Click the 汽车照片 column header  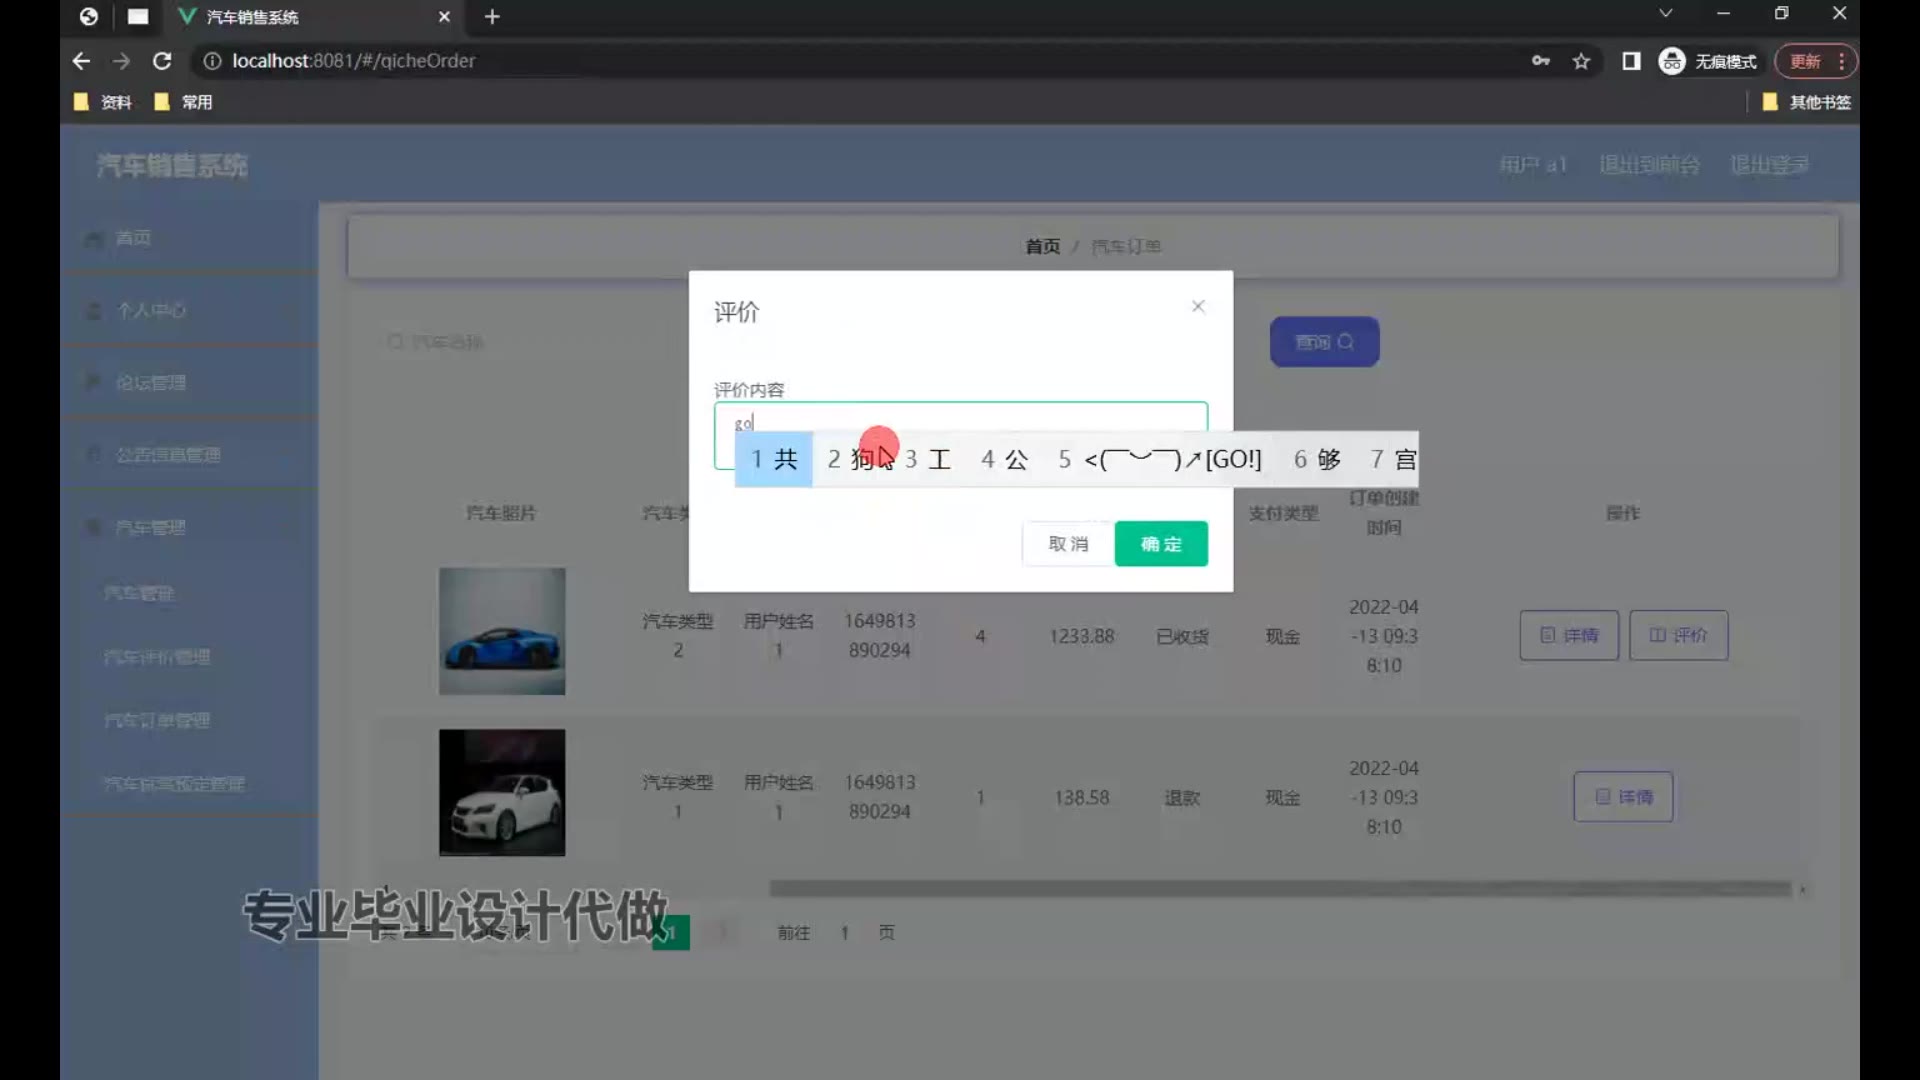(x=501, y=513)
